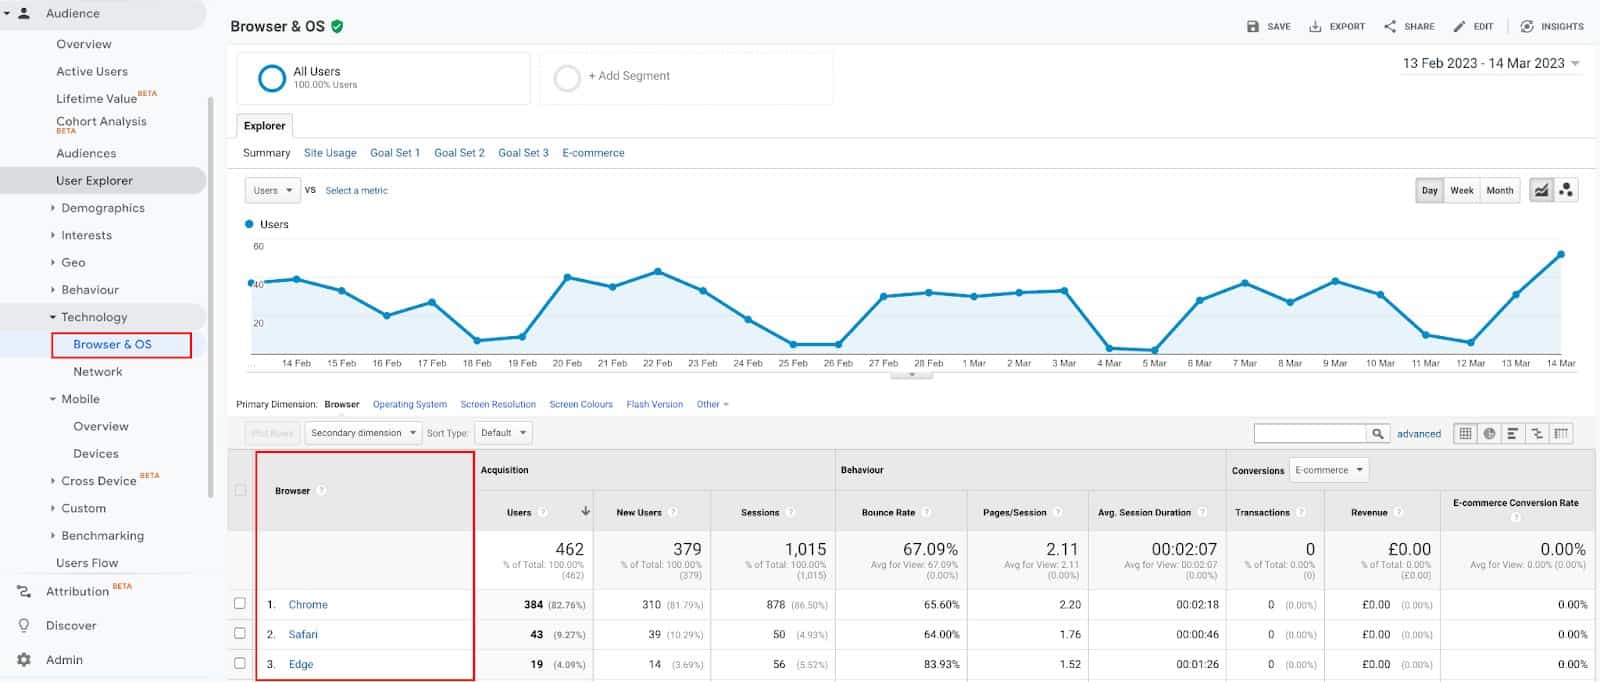Image resolution: width=1600 pixels, height=682 pixels.
Task: Select the line chart view icon
Action: pos(1541,190)
